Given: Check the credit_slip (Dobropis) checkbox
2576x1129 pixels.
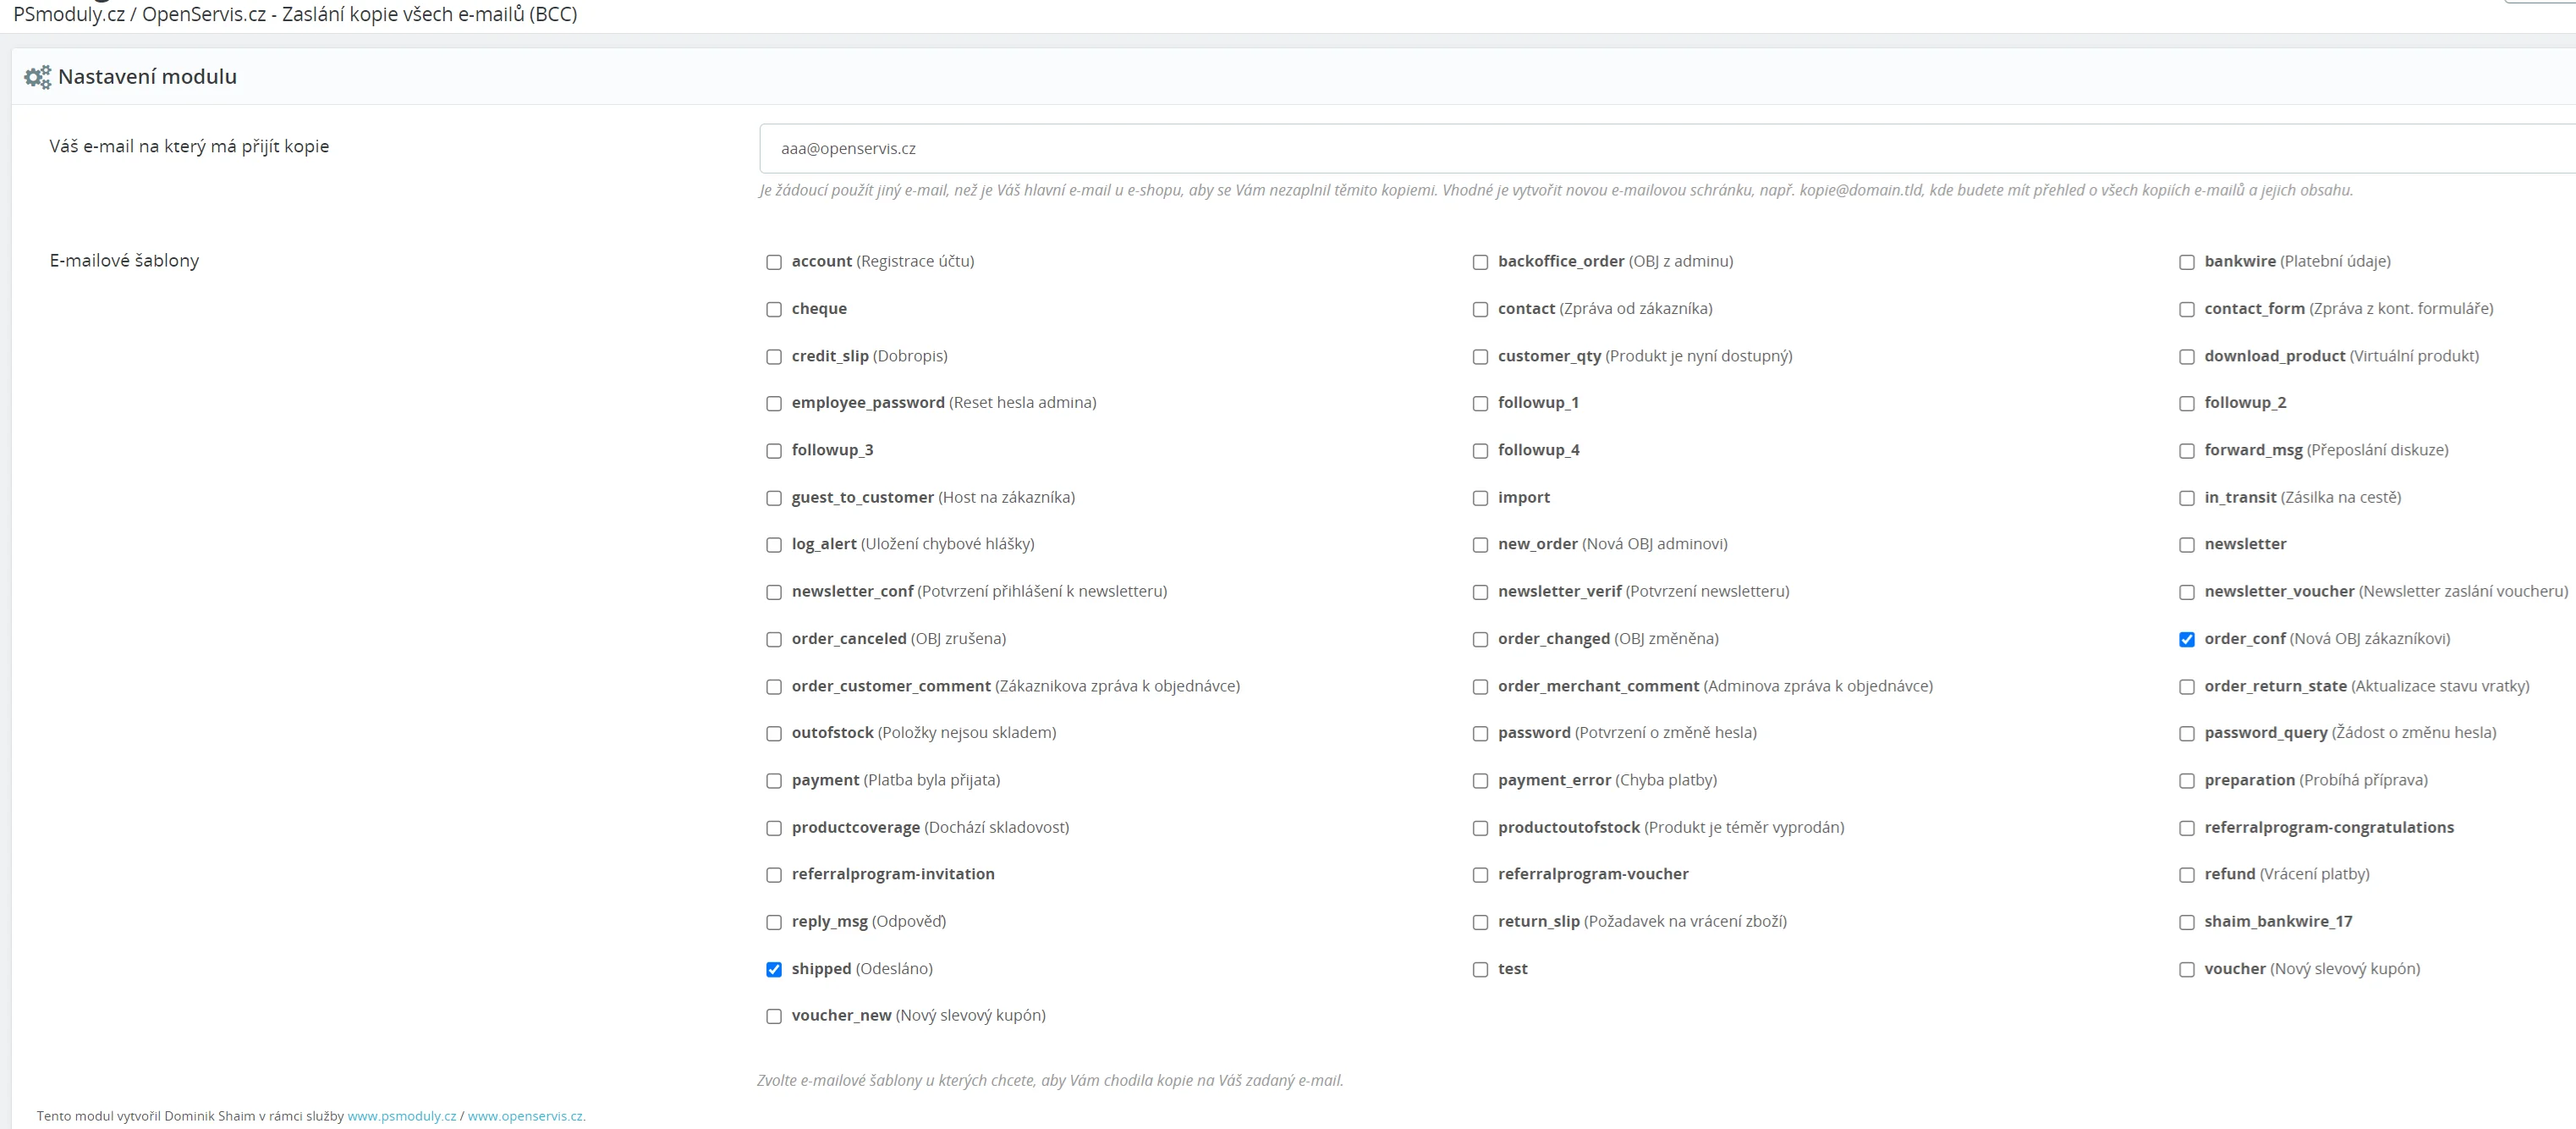Looking at the screenshot, I should 774,357.
